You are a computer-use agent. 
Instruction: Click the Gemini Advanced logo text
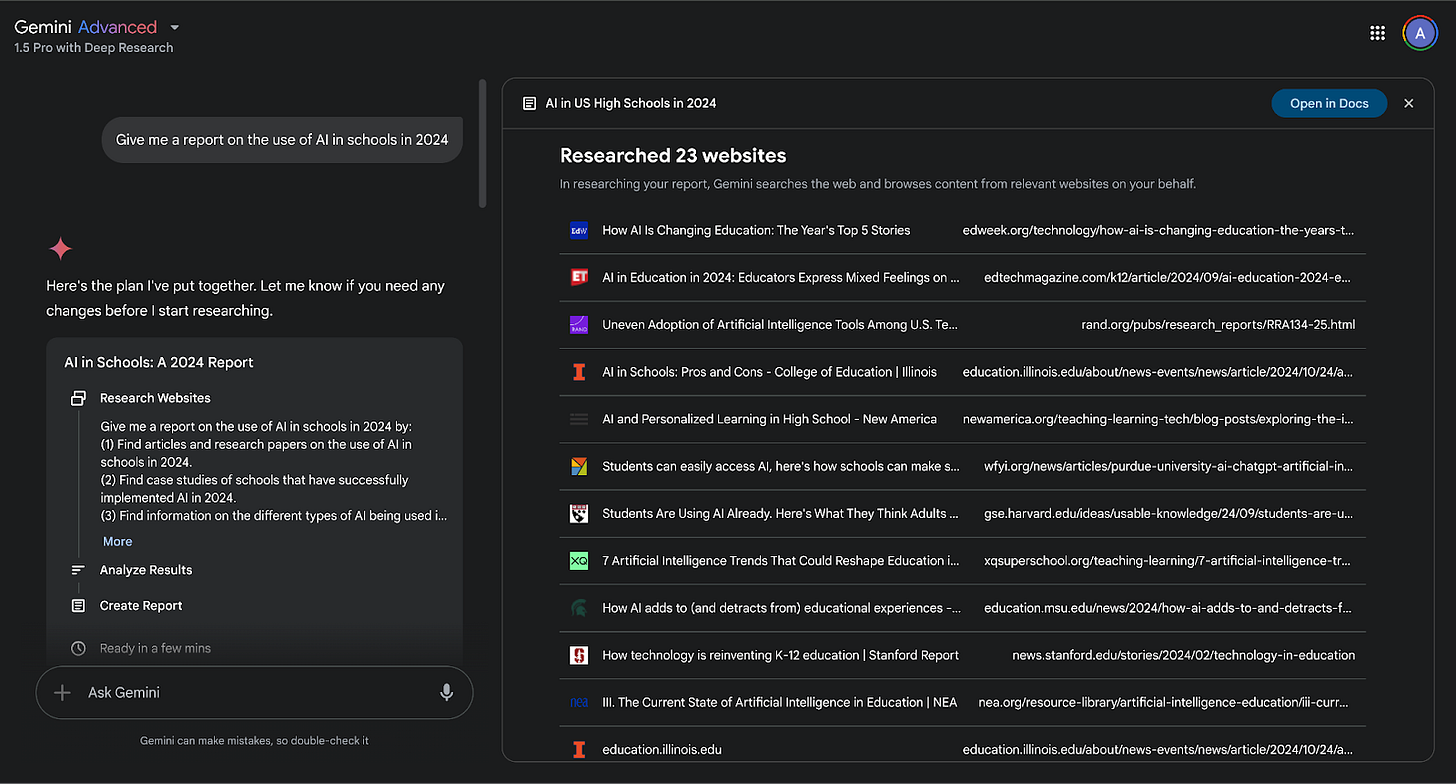tap(85, 27)
